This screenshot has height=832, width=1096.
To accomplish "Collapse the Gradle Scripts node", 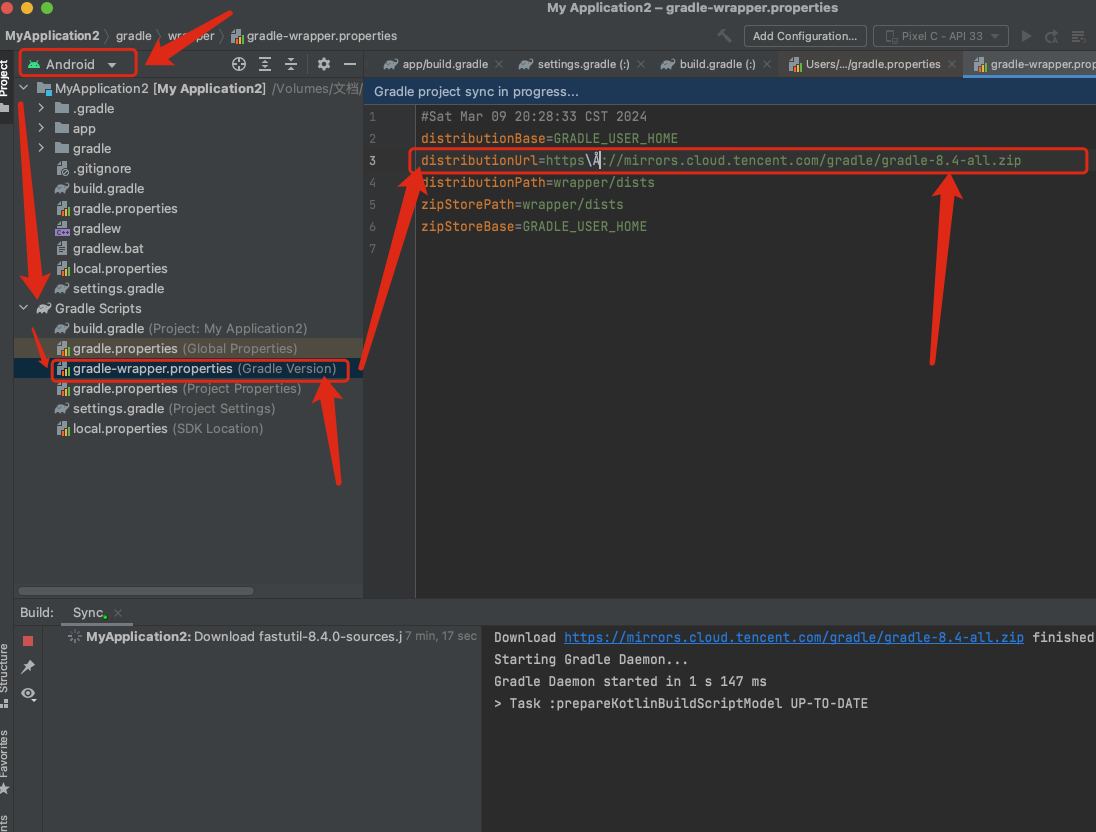I will click(x=24, y=308).
